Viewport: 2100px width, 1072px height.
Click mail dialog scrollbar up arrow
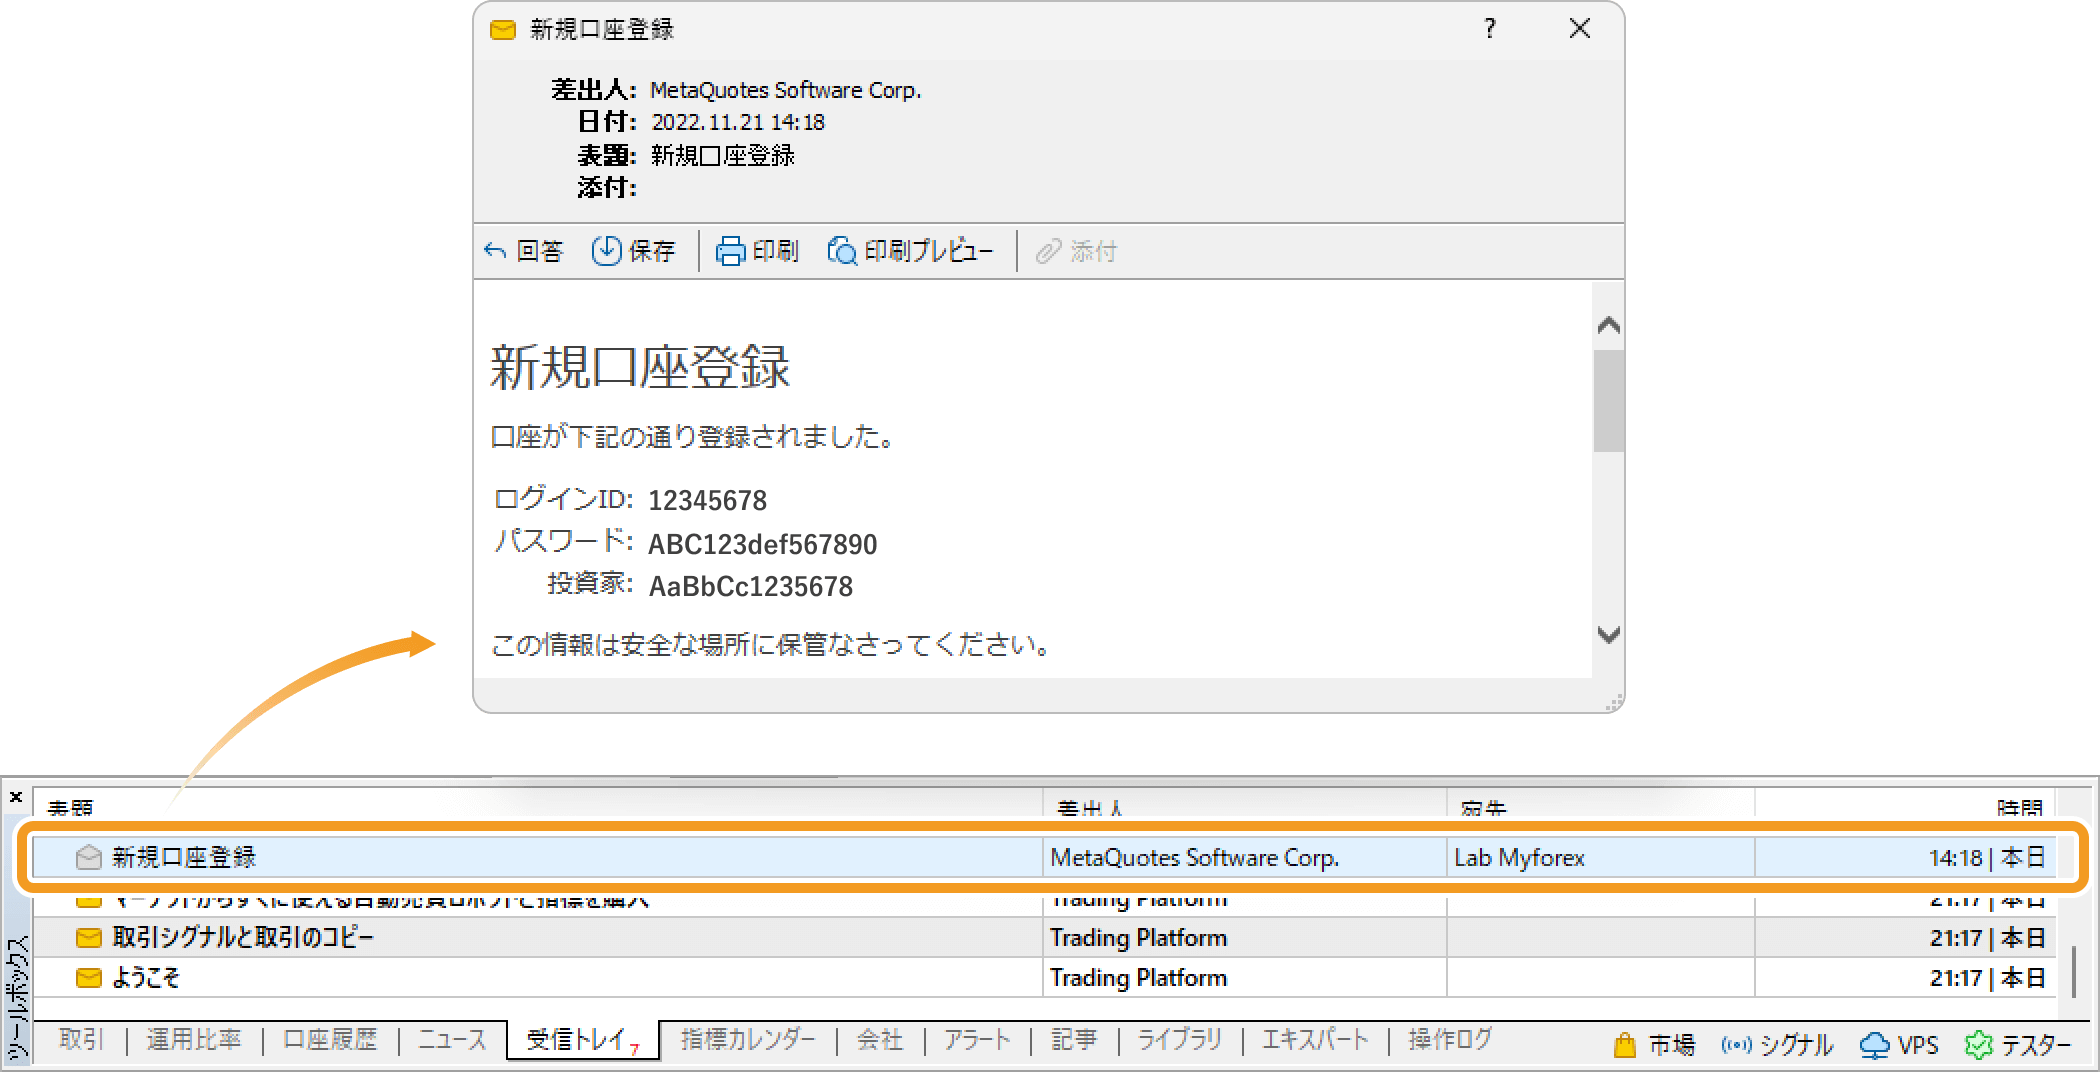pyautogui.click(x=1609, y=325)
